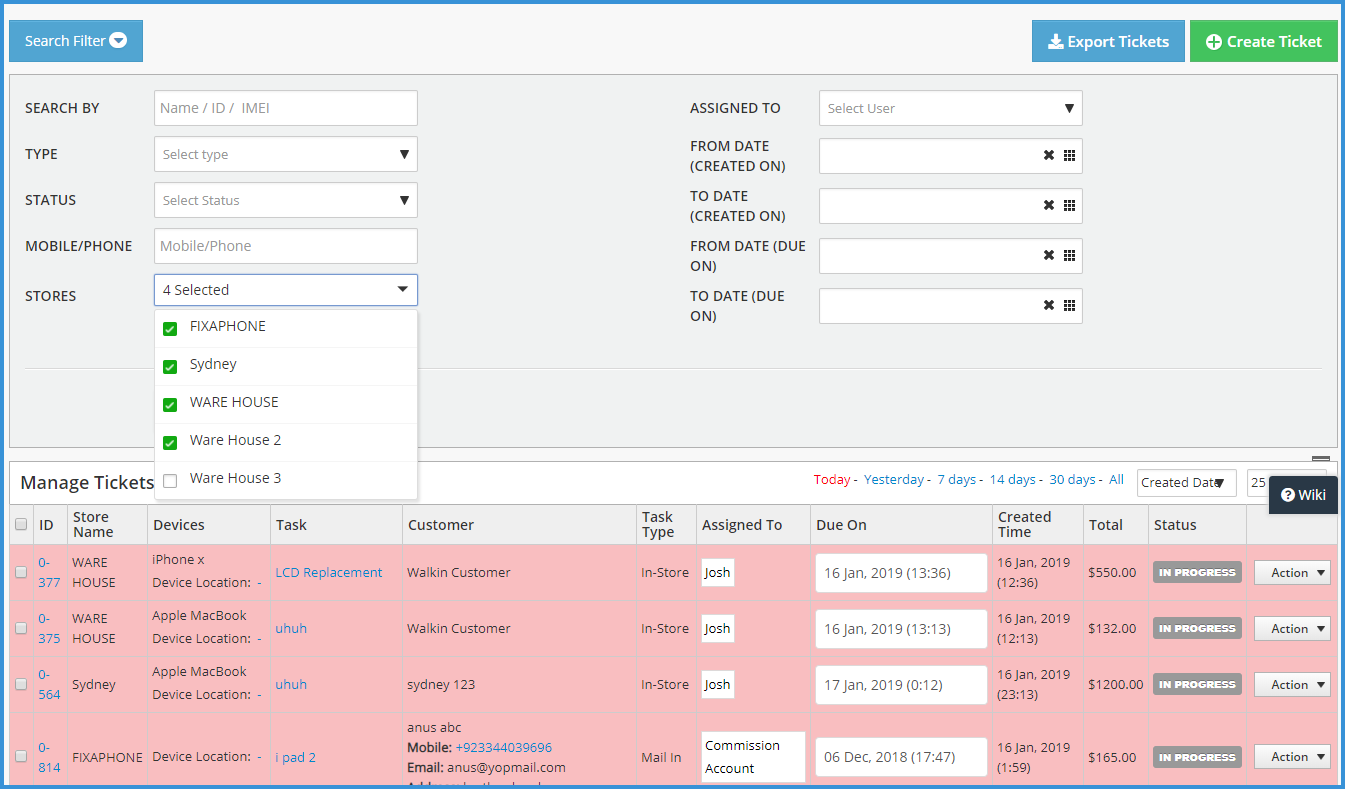This screenshot has width=1345, height=789.
Task: Clear the To Date (Due On) field
Action: [x=1049, y=306]
